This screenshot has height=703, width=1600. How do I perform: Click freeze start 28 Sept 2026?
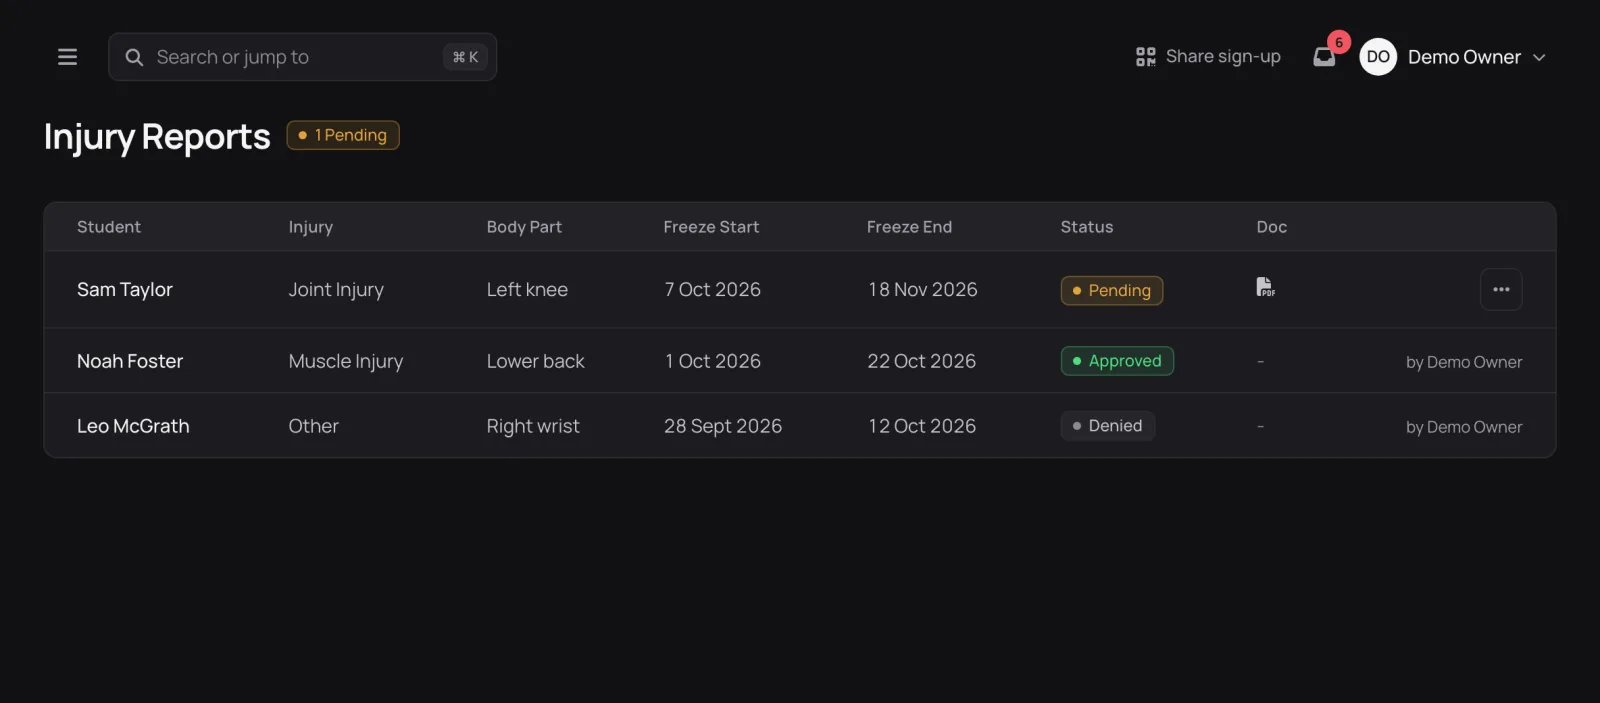point(723,426)
